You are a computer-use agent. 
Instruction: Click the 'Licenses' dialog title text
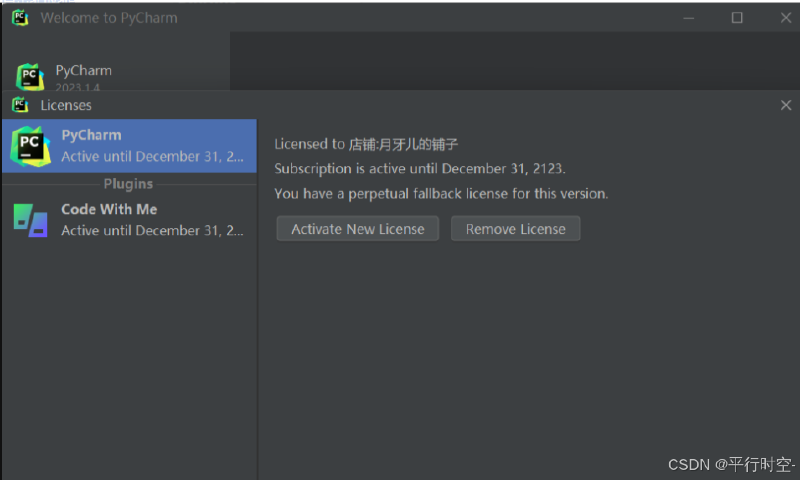tap(66, 105)
